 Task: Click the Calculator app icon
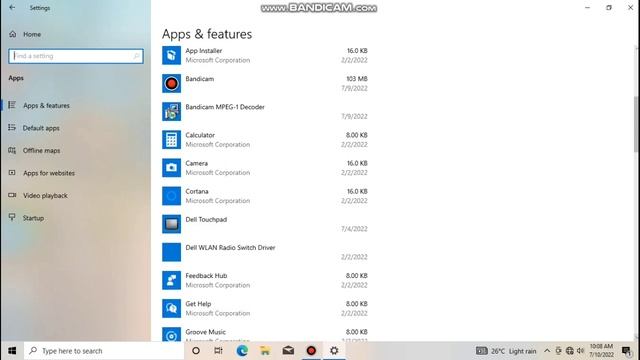[x=171, y=140]
